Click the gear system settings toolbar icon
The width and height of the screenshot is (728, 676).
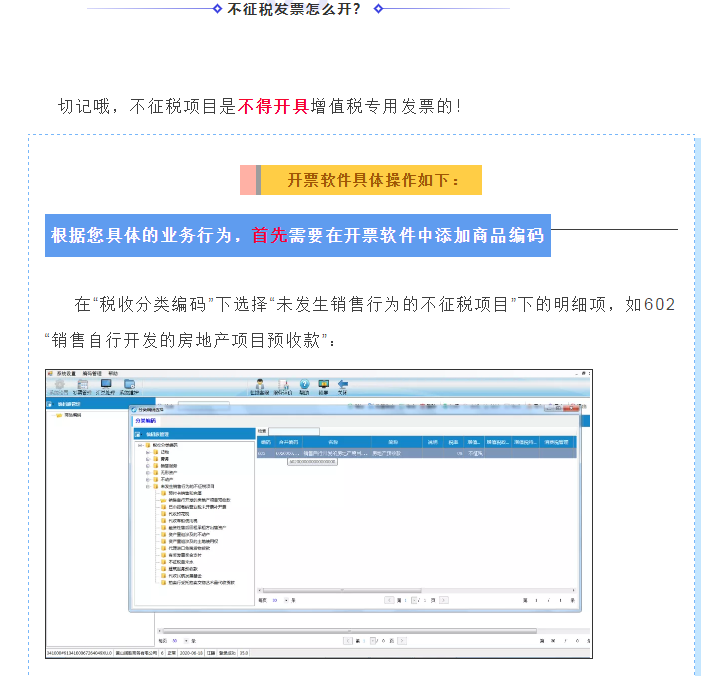(59, 384)
